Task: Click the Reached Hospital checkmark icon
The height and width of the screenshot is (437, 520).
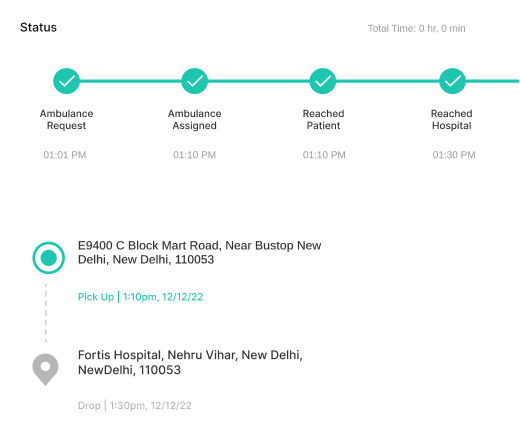Action: click(452, 81)
